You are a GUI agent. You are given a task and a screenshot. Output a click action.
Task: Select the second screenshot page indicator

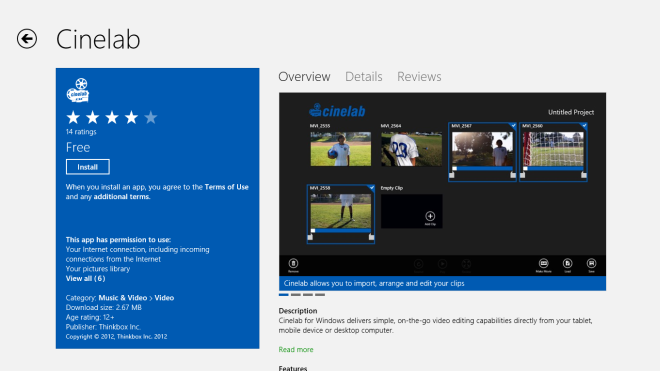pyautogui.click(x=296, y=295)
